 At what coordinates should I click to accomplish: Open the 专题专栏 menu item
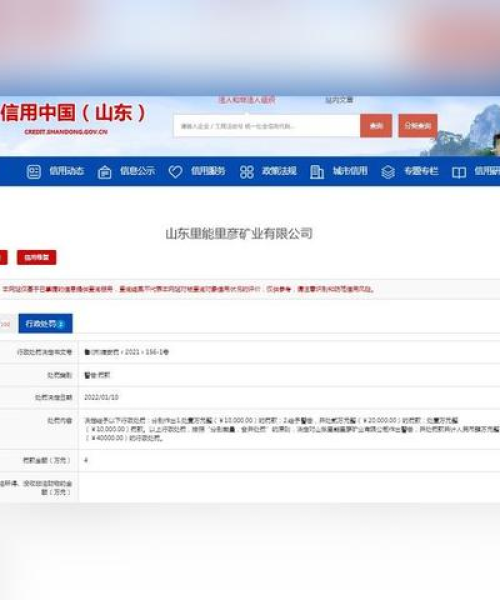[421, 171]
